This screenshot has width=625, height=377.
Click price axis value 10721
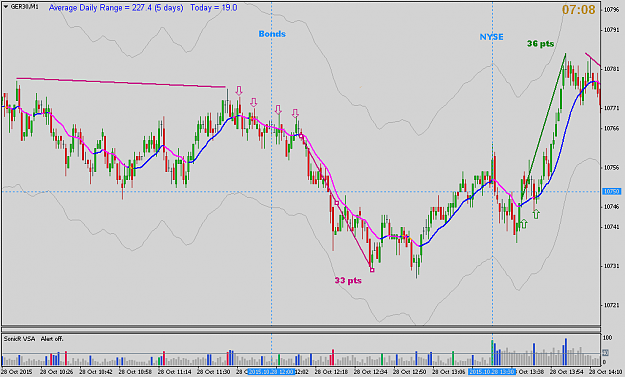(x=611, y=305)
